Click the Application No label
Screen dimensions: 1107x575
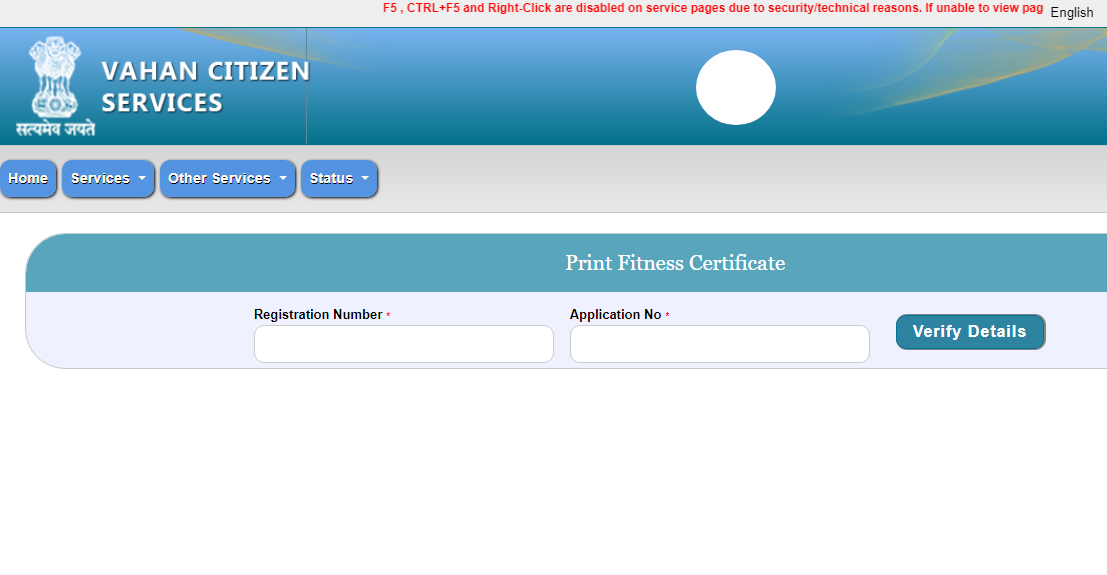(x=616, y=314)
